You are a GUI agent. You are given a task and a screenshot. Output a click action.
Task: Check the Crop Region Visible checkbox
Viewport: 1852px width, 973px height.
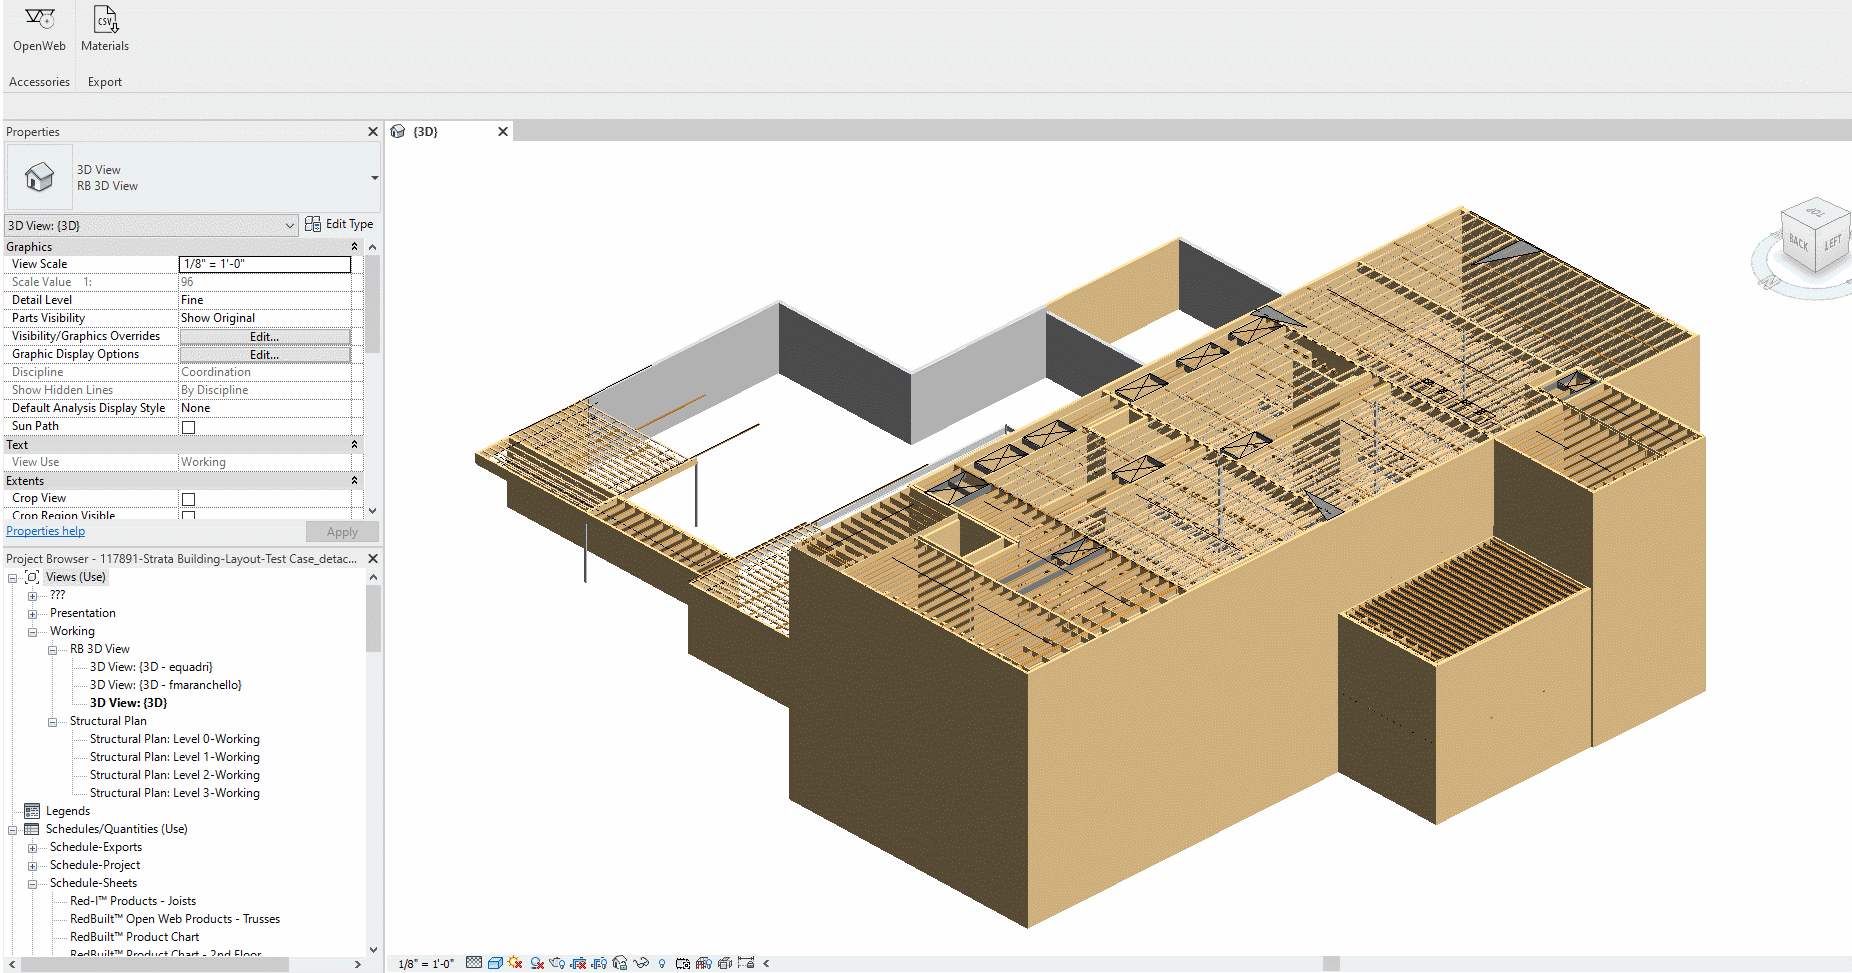tap(188, 516)
